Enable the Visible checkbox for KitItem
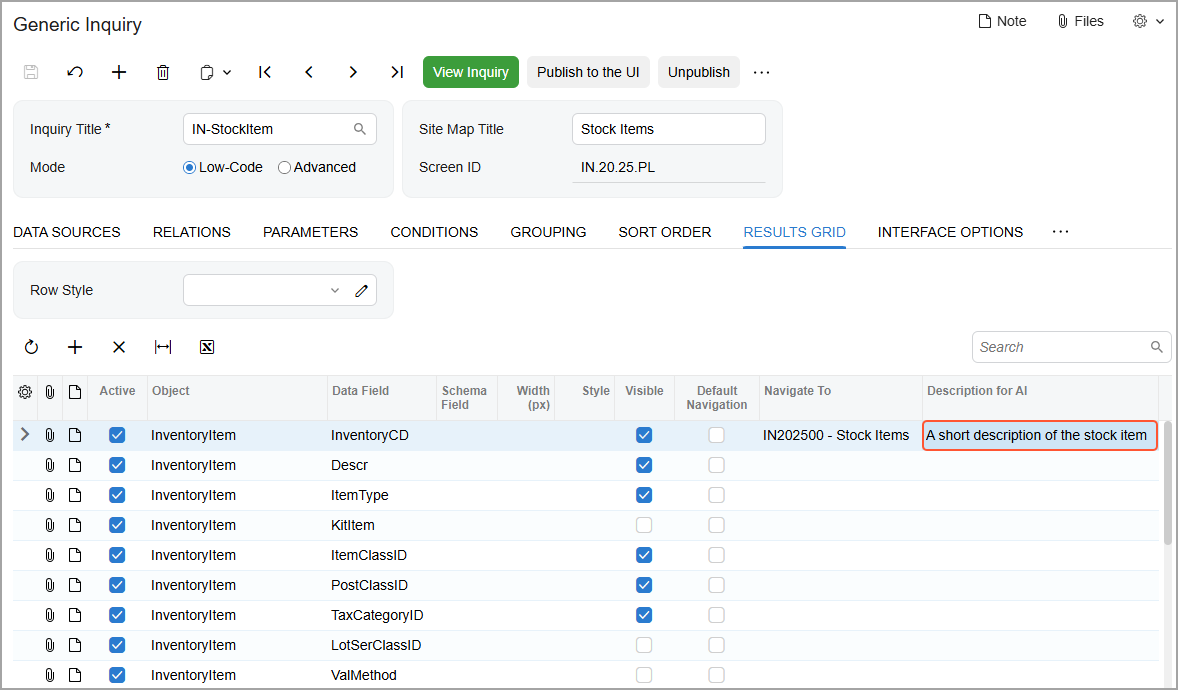The width and height of the screenshot is (1178, 690). coord(644,525)
